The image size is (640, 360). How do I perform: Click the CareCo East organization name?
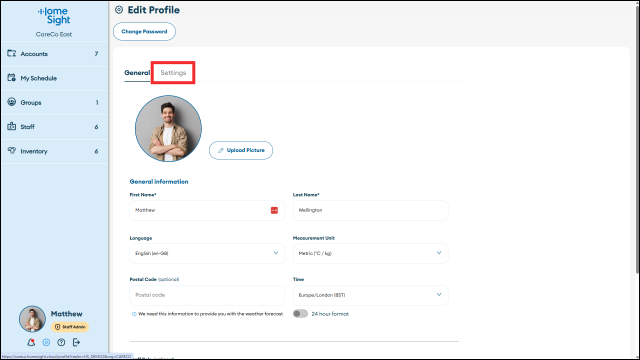point(54,34)
